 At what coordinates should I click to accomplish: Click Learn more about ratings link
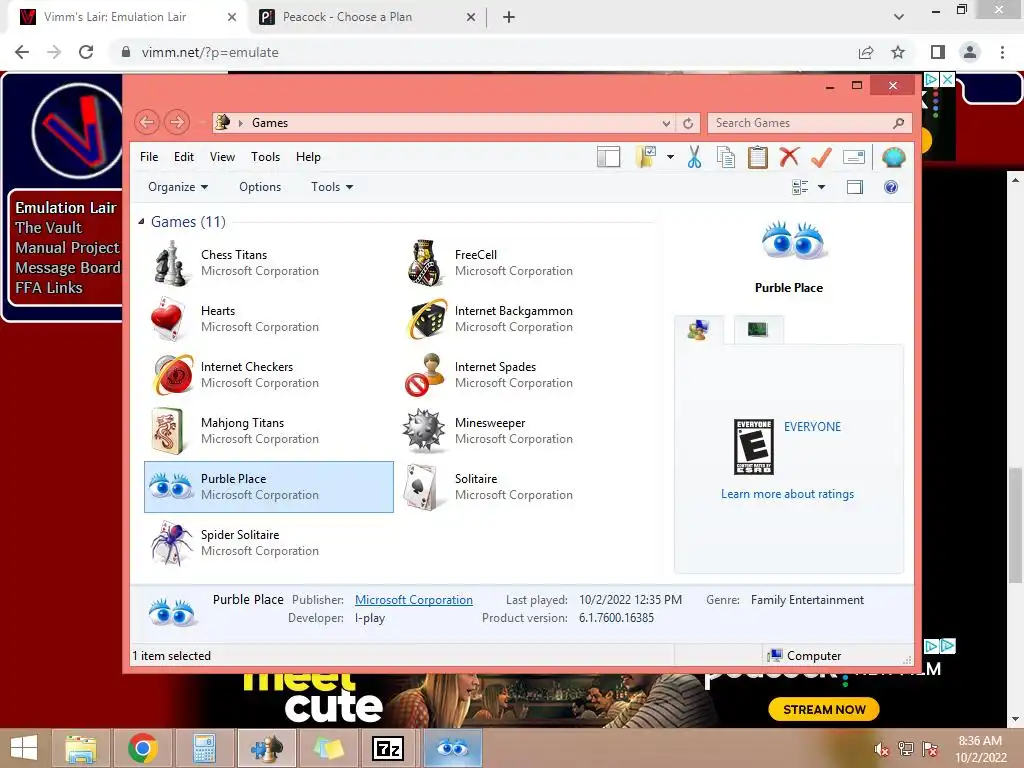click(x=788, y=494)
